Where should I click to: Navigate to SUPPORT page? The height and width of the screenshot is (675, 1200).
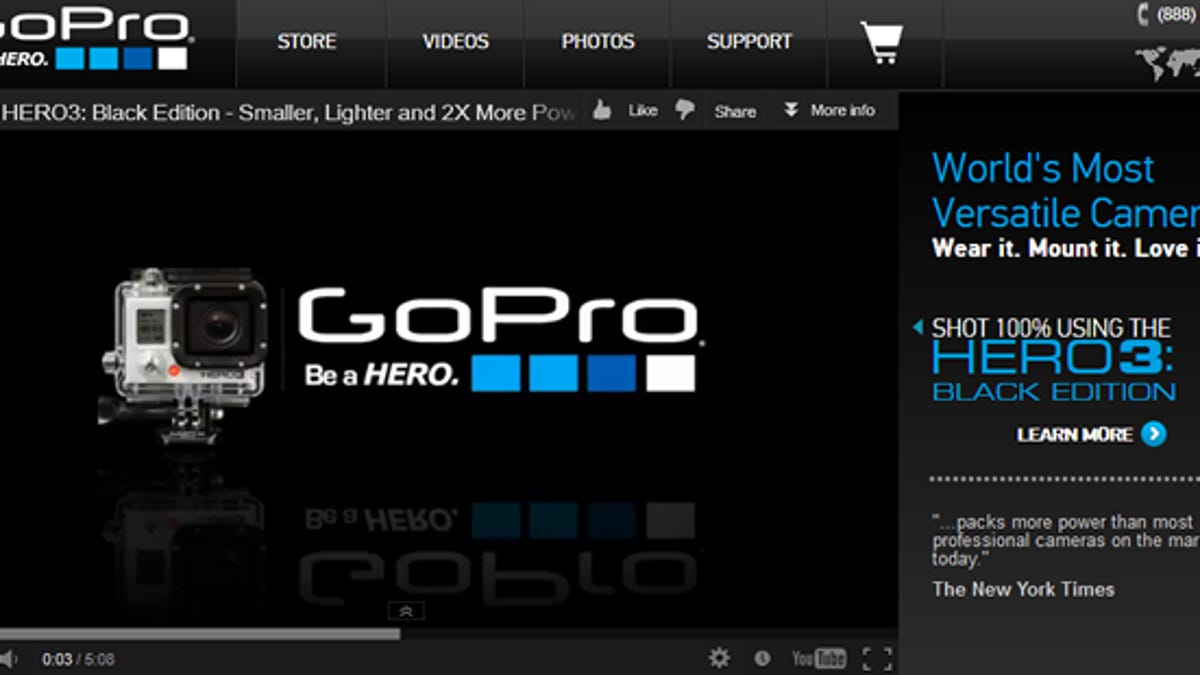tap(749, 42)
